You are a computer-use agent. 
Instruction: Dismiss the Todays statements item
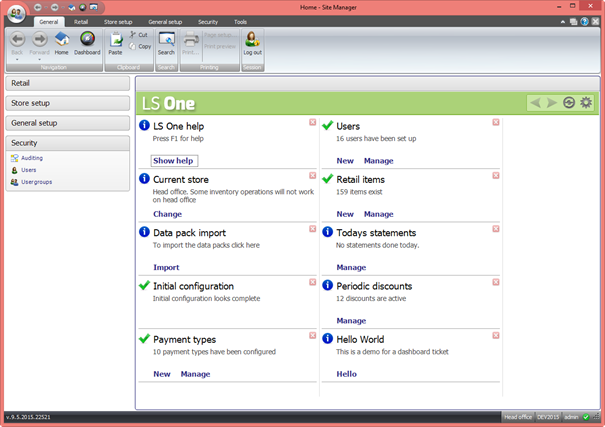pyautogui.click(x=496, y=229)
